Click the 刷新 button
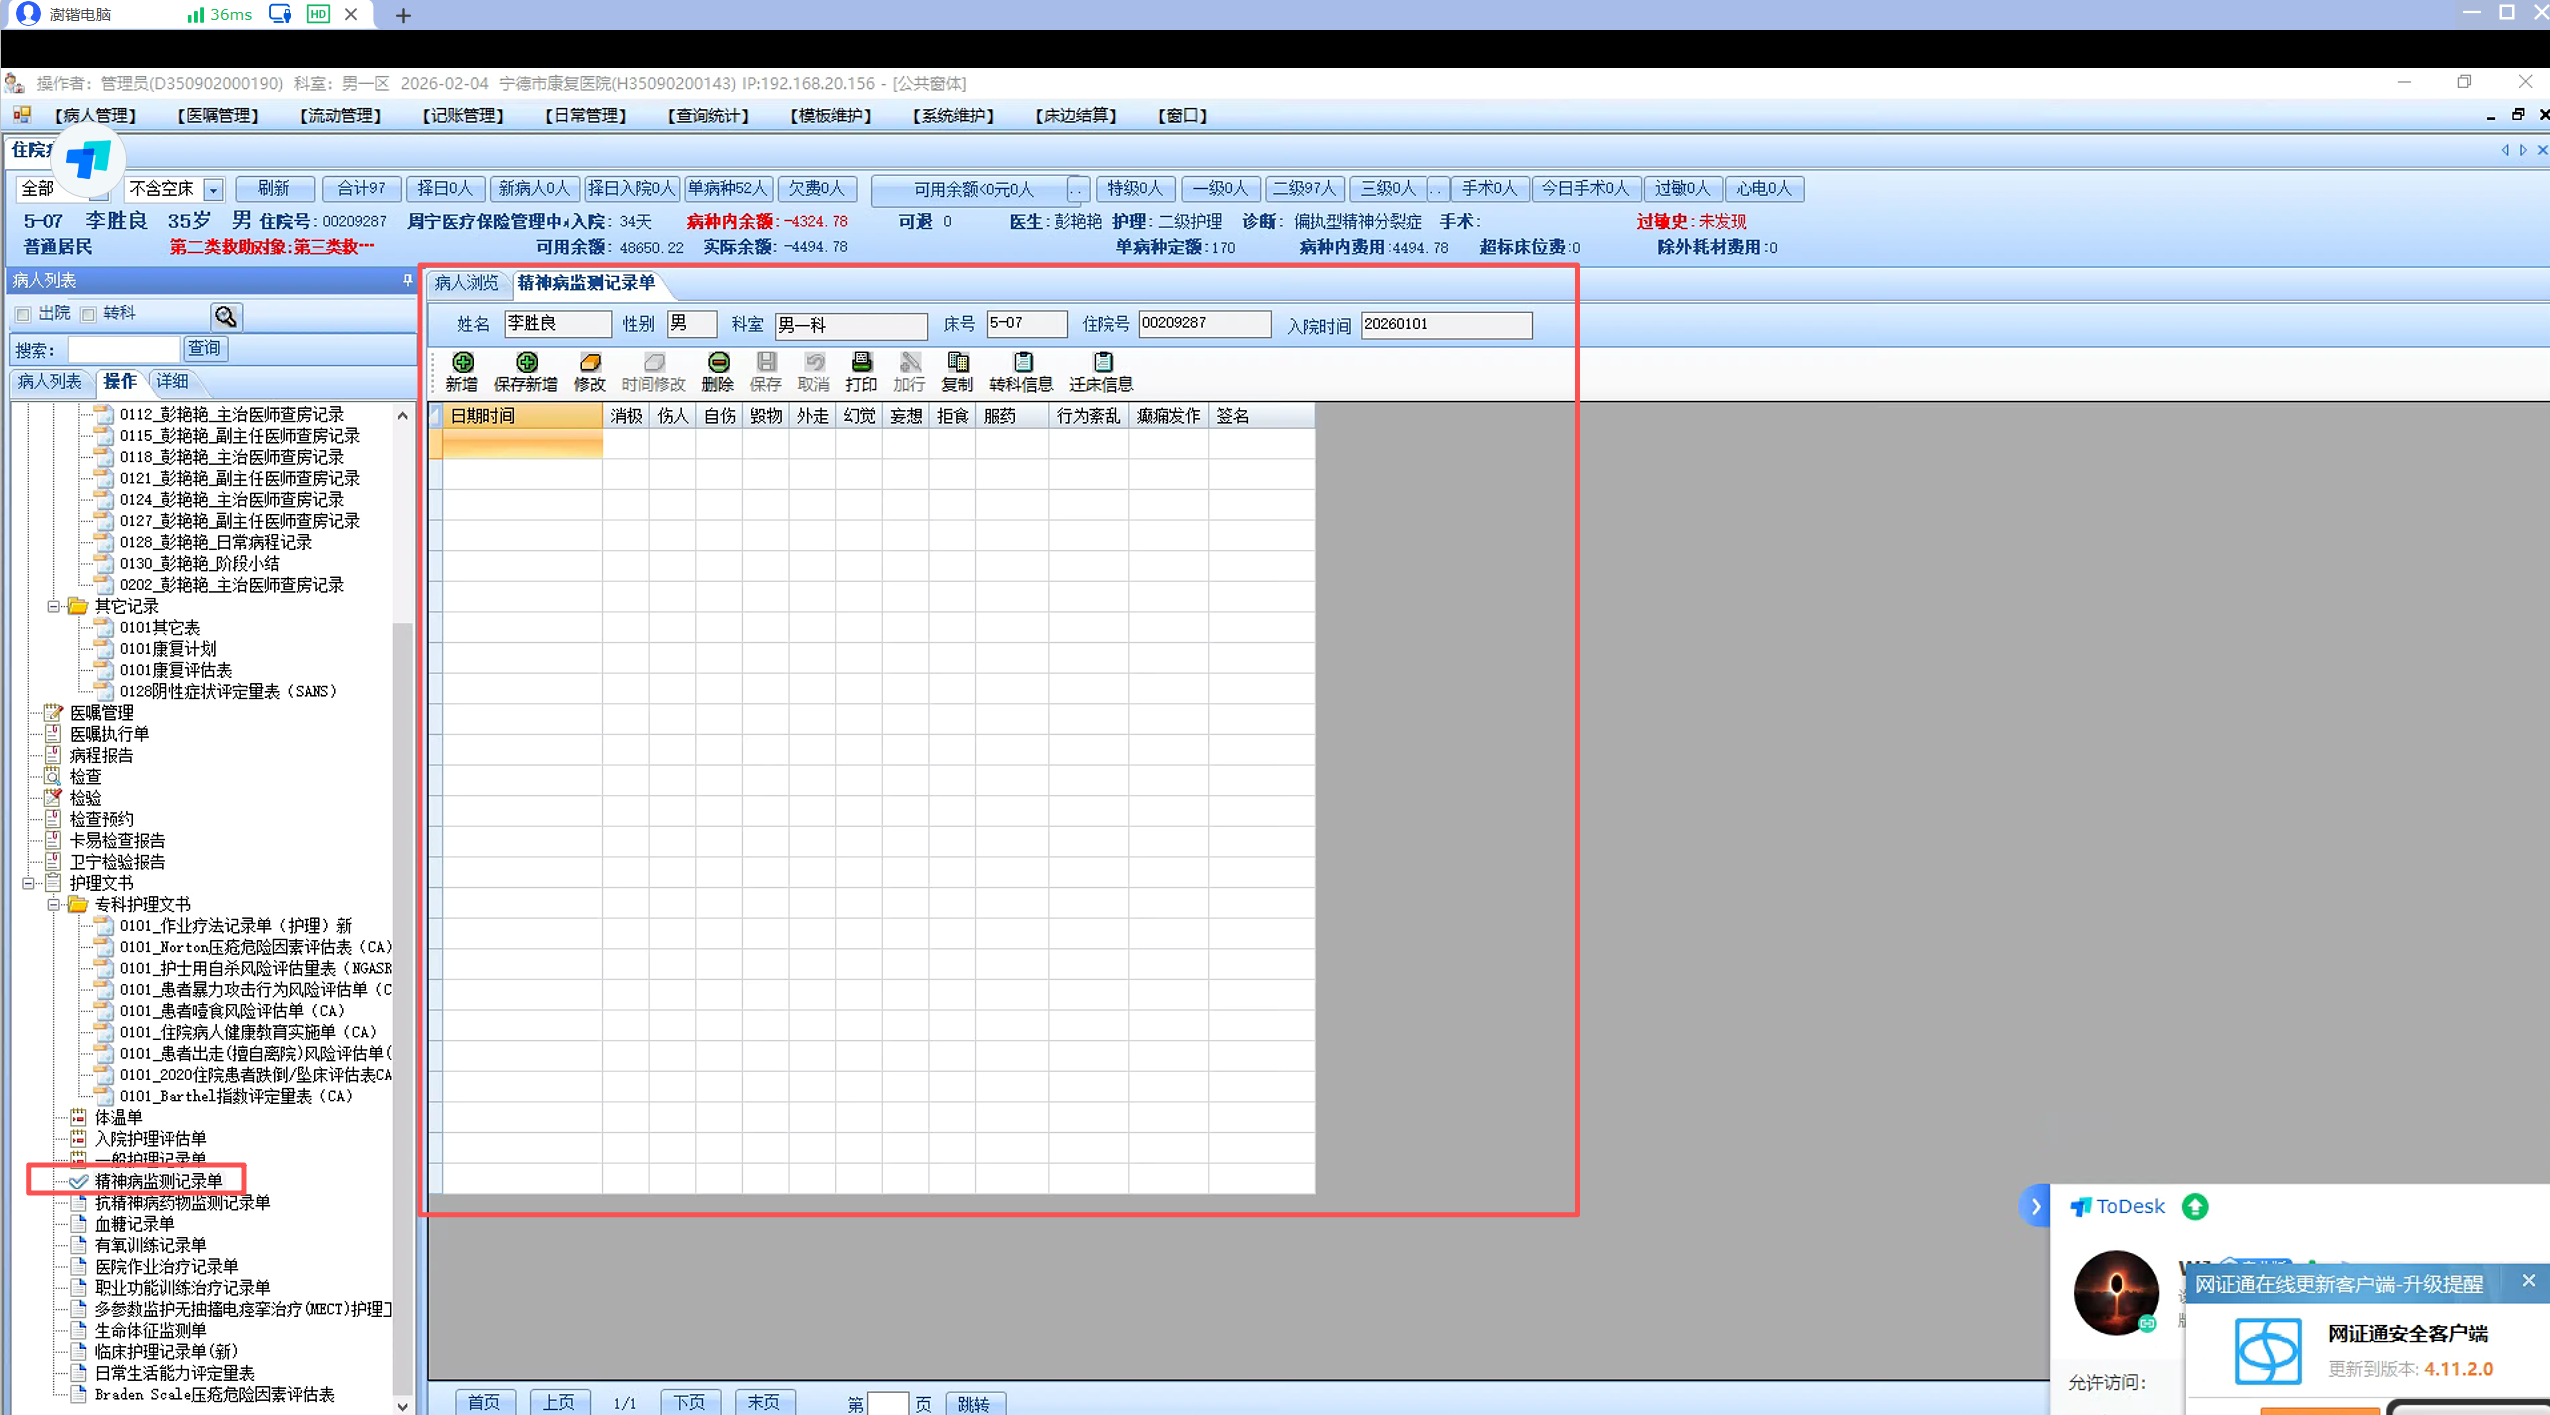 [x=274, y=188]
